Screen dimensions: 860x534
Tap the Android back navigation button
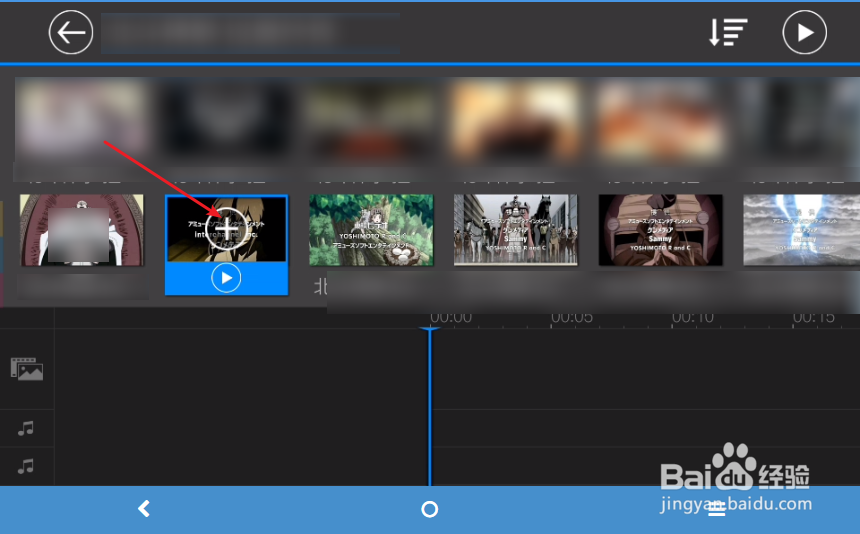click(x=144, y=509)
